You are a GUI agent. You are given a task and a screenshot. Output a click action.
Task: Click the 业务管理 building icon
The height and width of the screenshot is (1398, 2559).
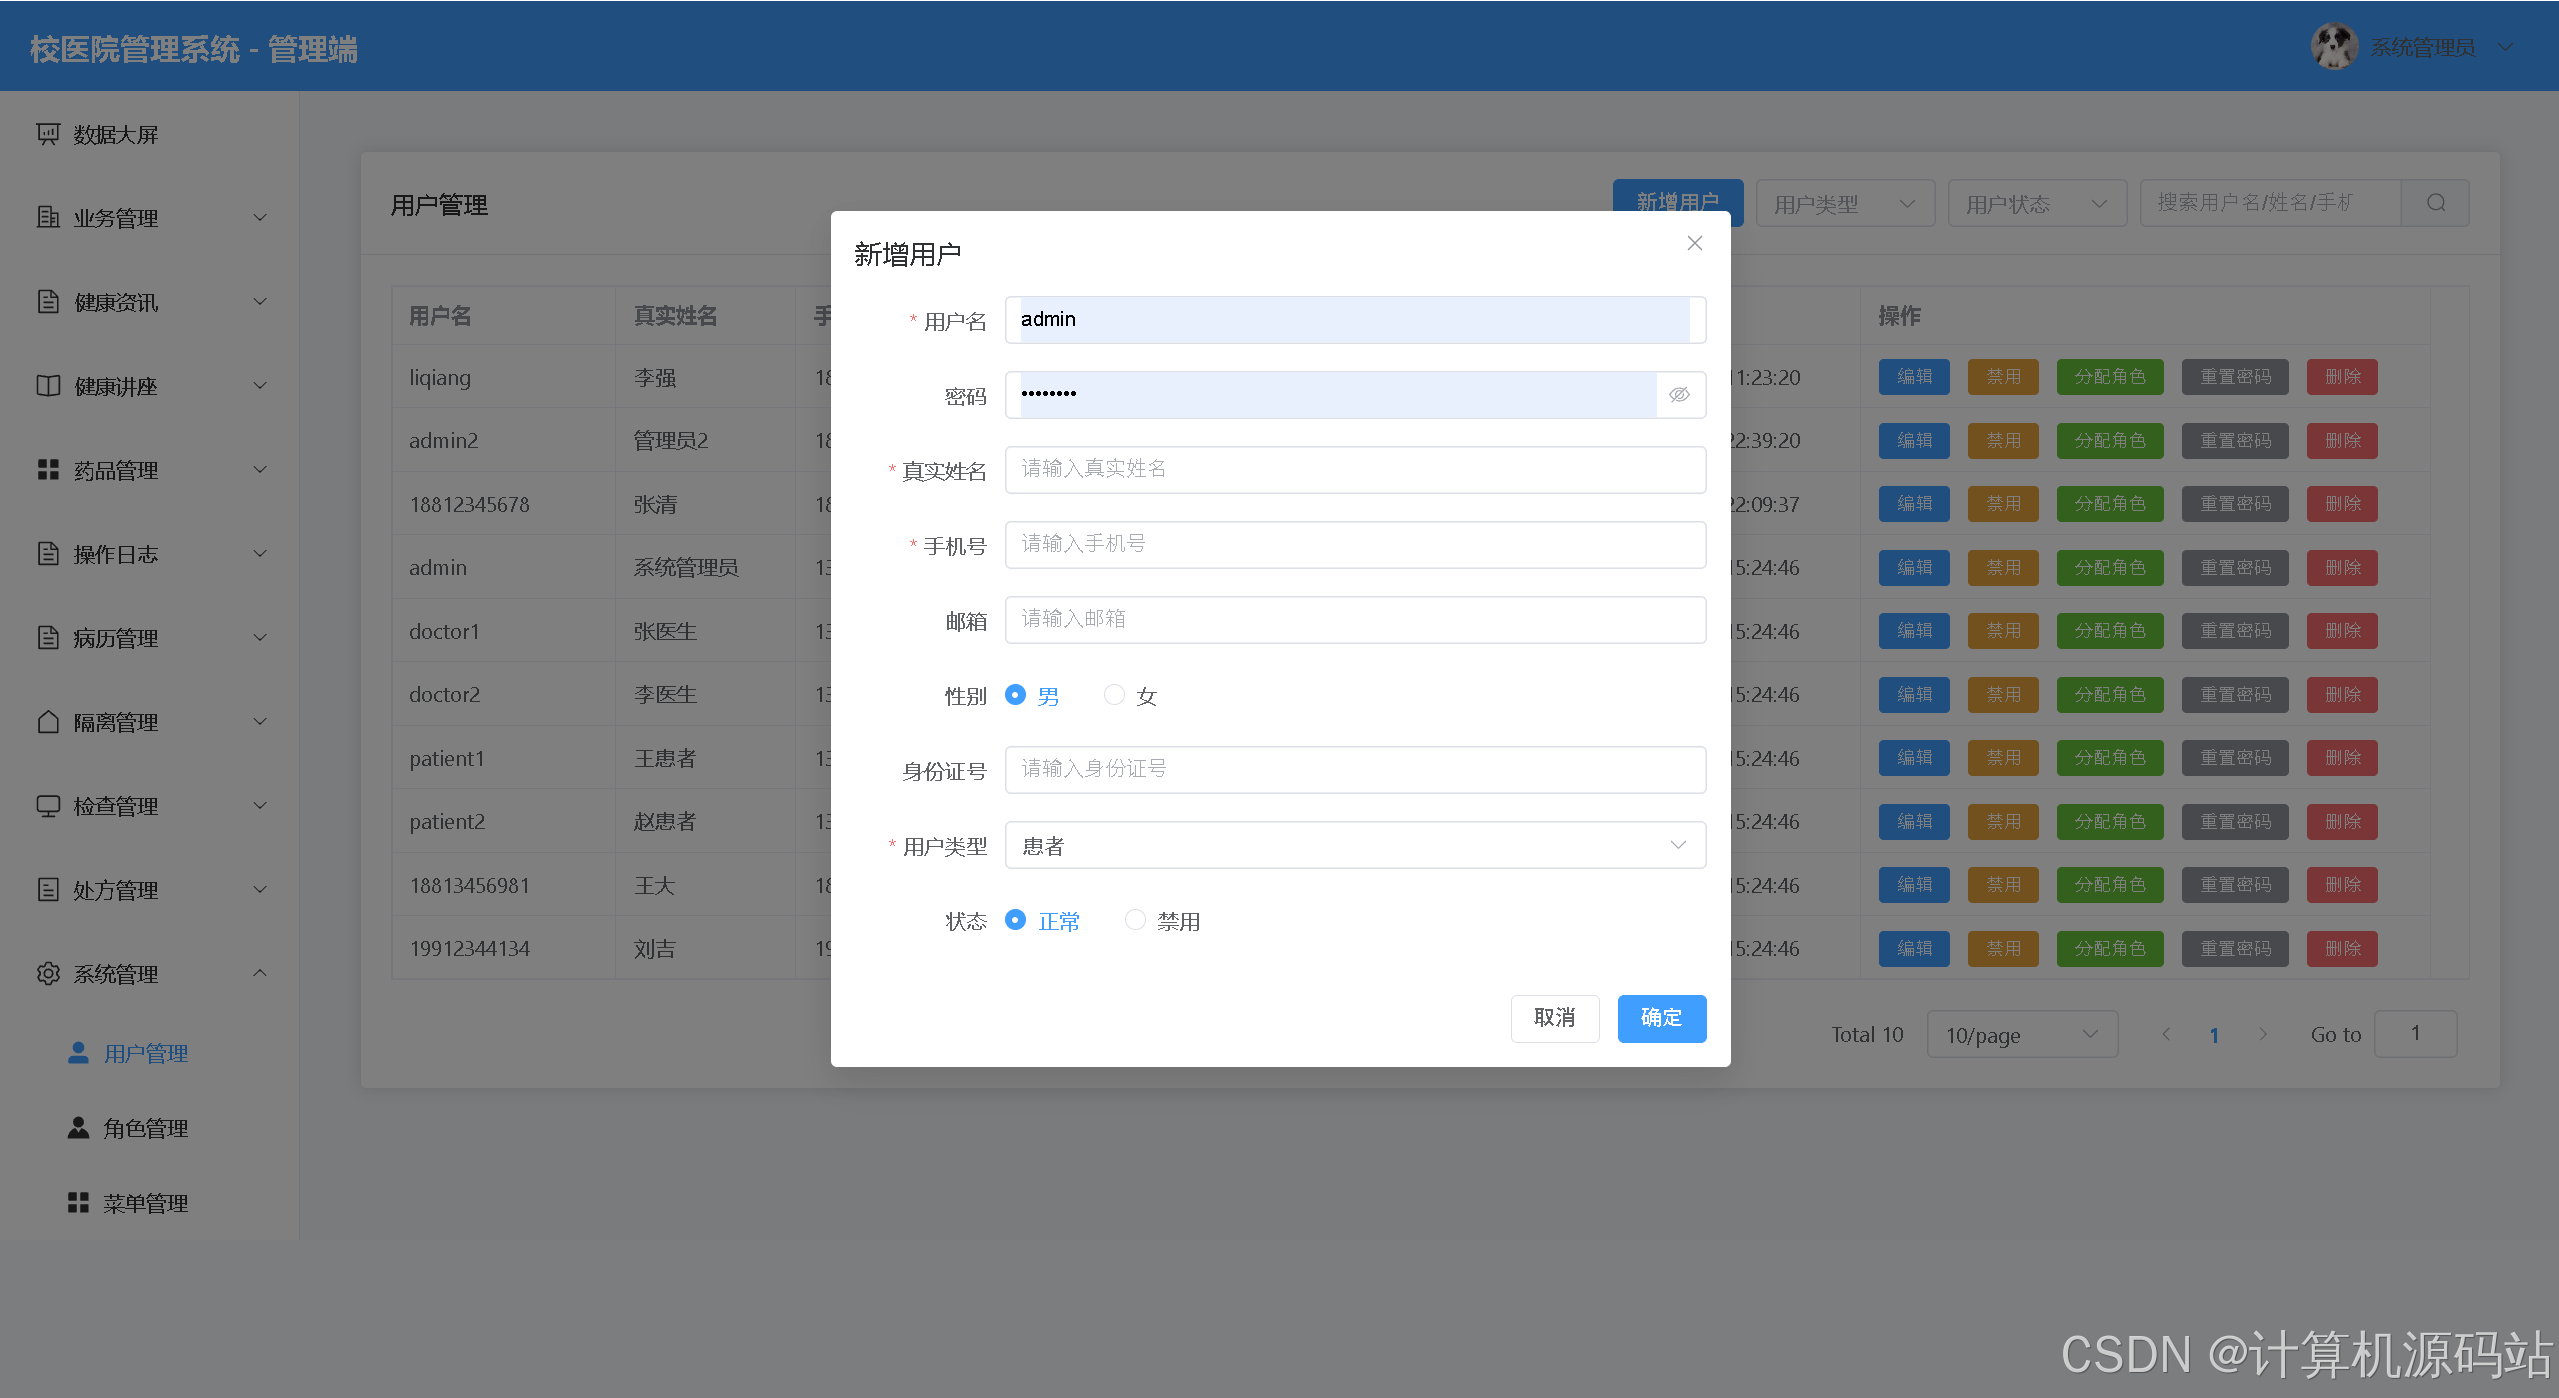(x=48, y=217)
